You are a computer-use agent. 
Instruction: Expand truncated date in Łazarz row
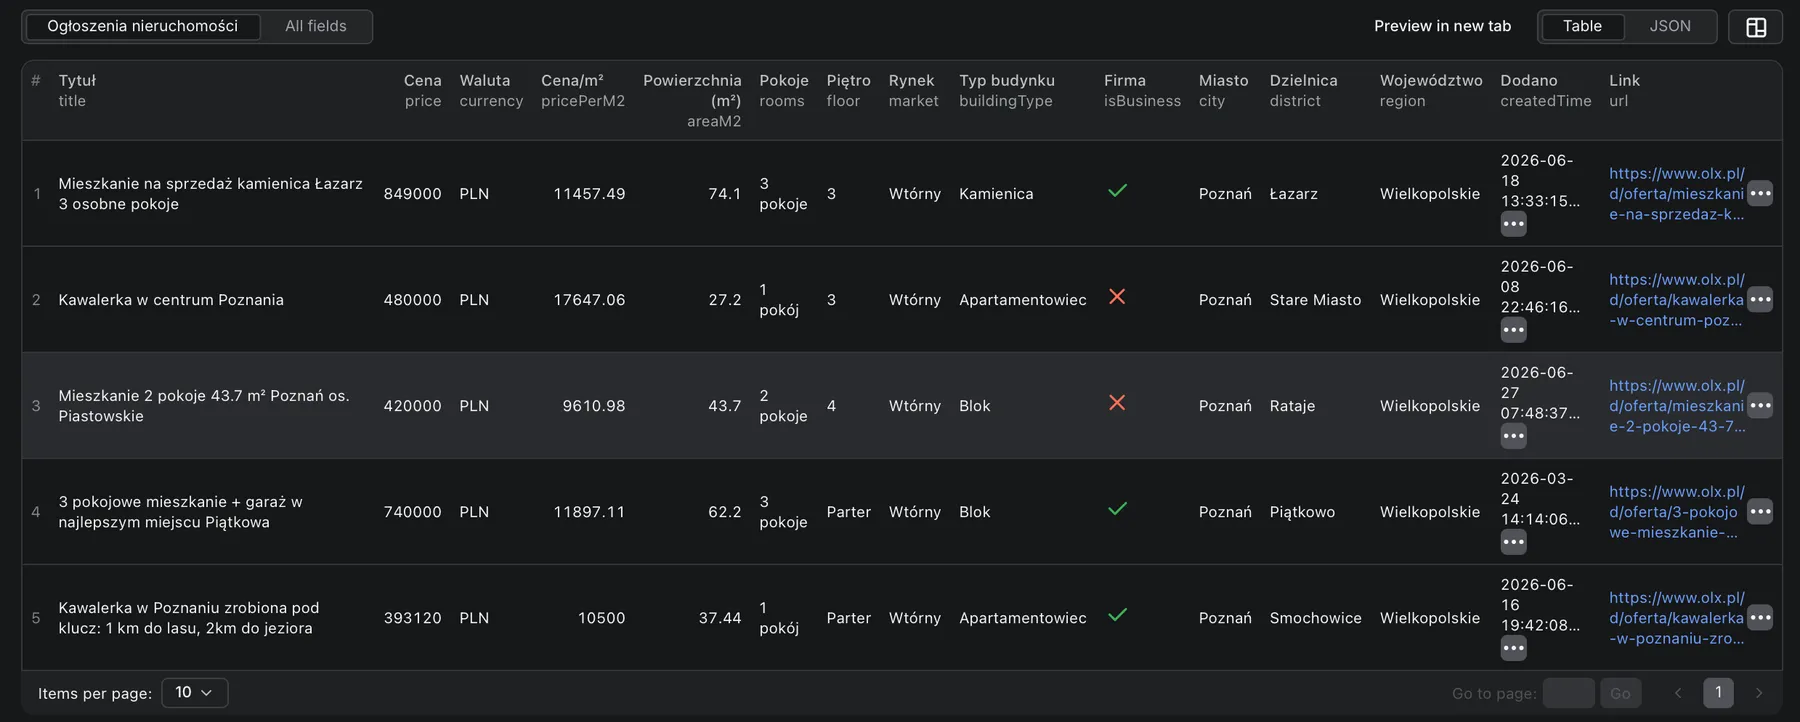click(1514, 224)
